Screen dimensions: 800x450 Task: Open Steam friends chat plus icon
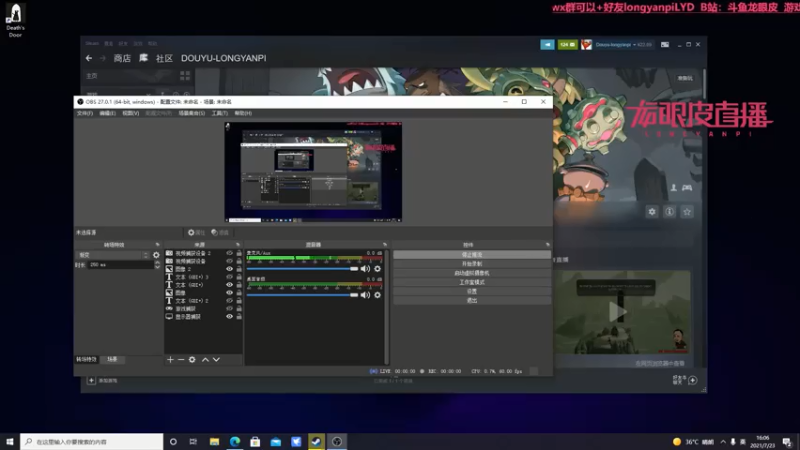(x=692, y=380)
